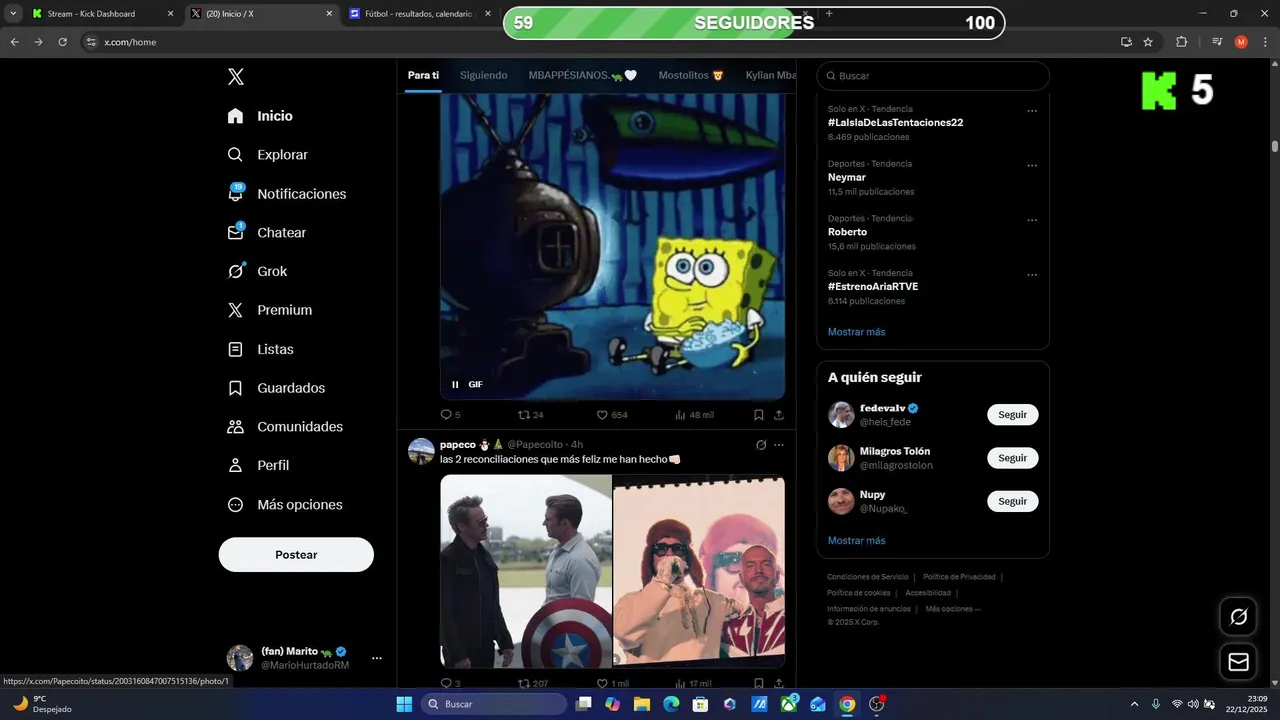
Task: Open Stream - Kick Dashboard browser tab
Action: [100, 14]
